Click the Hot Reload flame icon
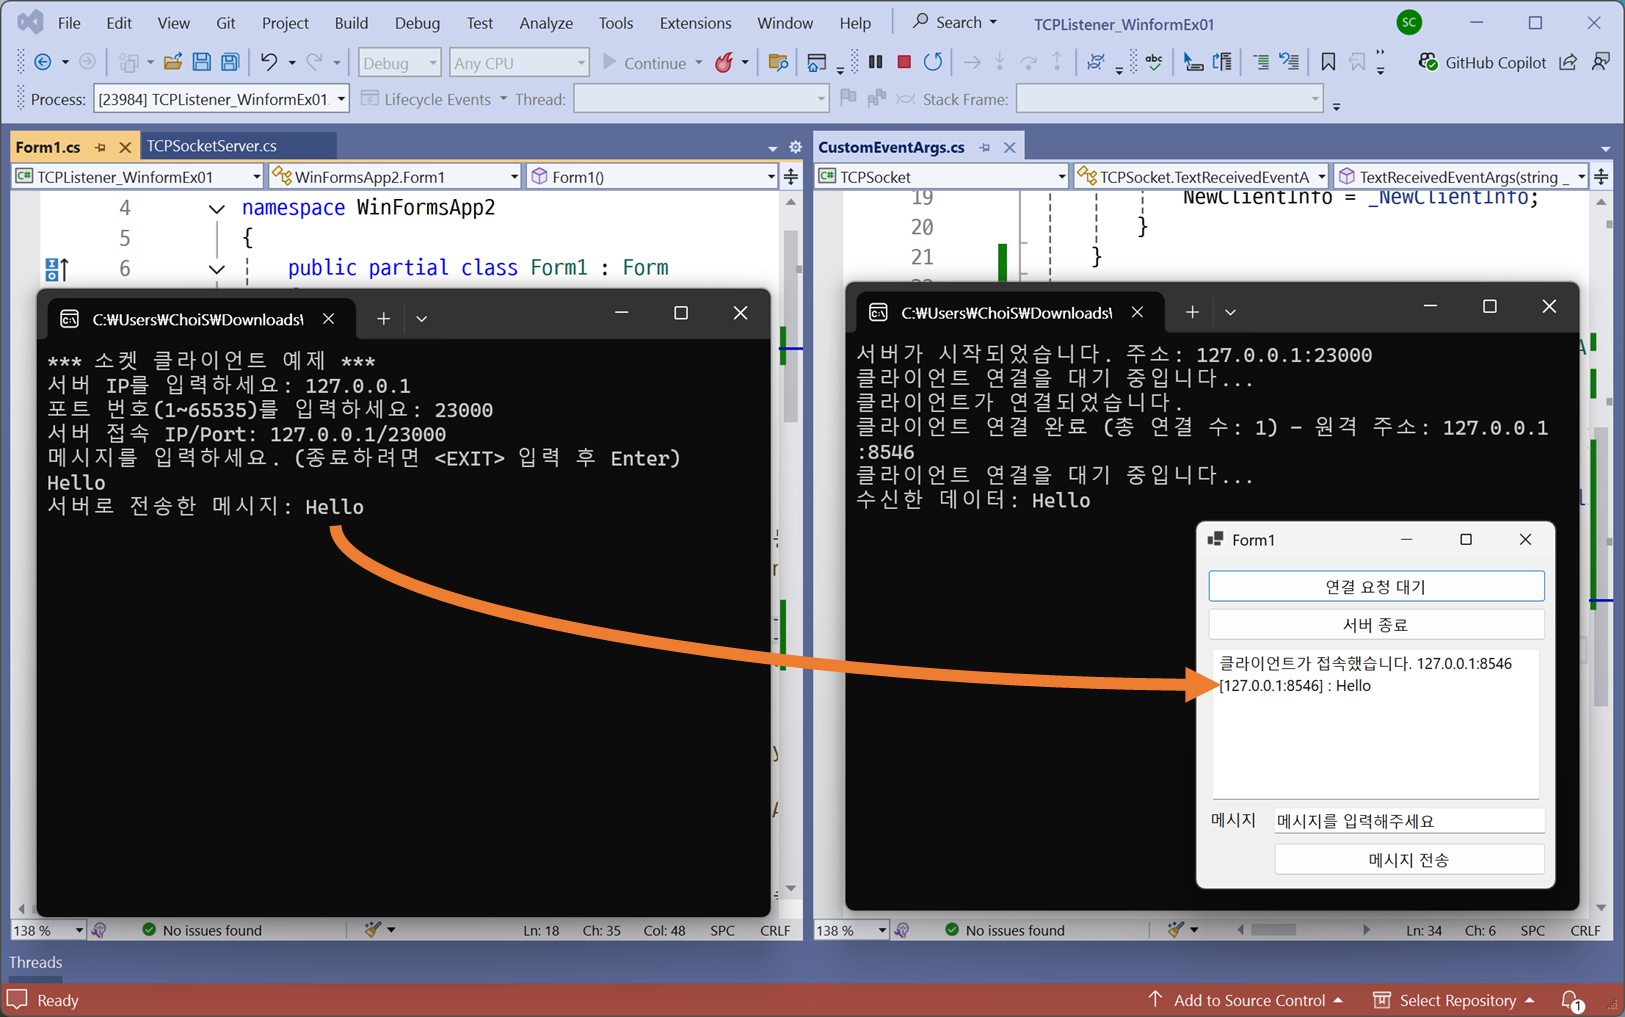The height and width of the screenshot is (1017, 1625). 724,62
